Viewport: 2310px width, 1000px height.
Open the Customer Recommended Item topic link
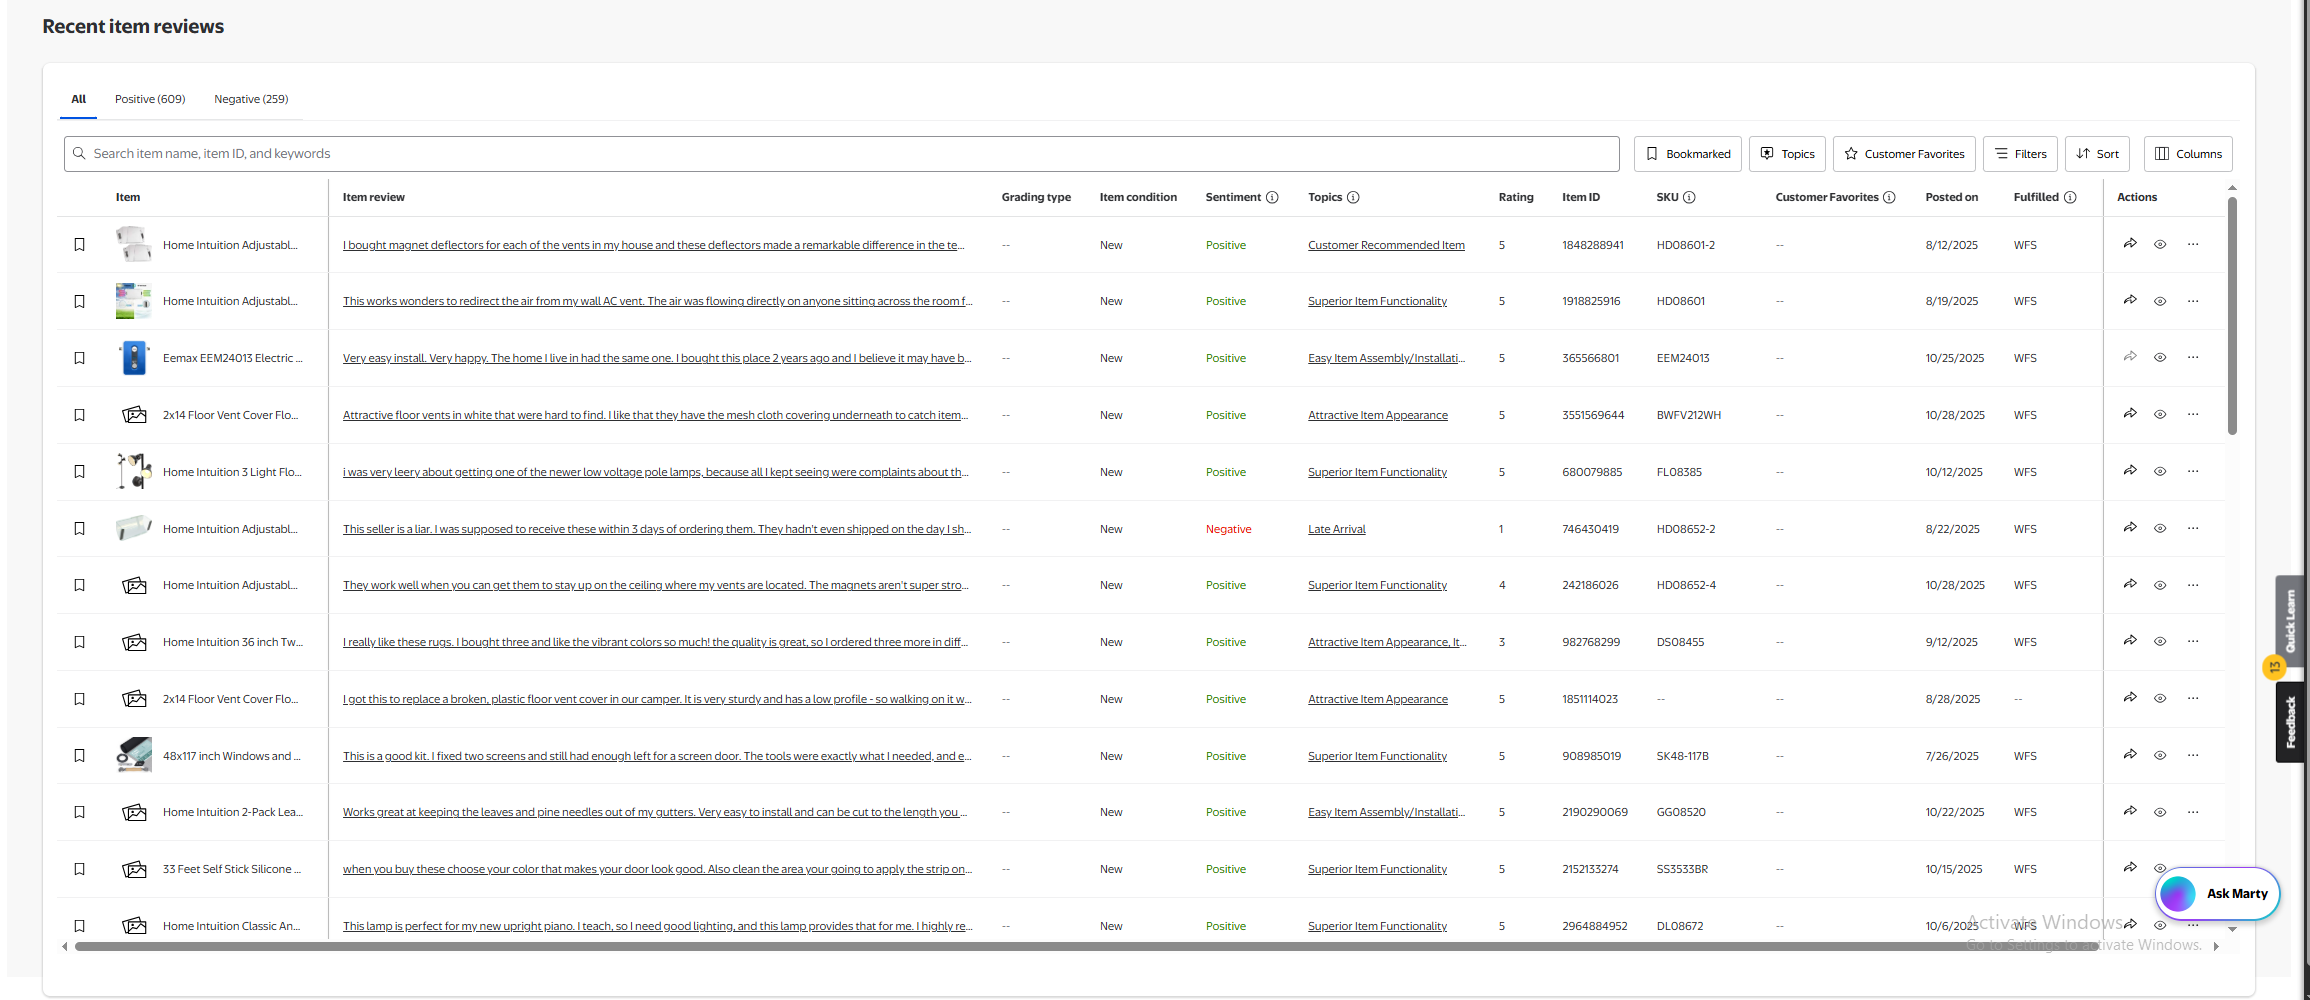tap(1386, 245)
